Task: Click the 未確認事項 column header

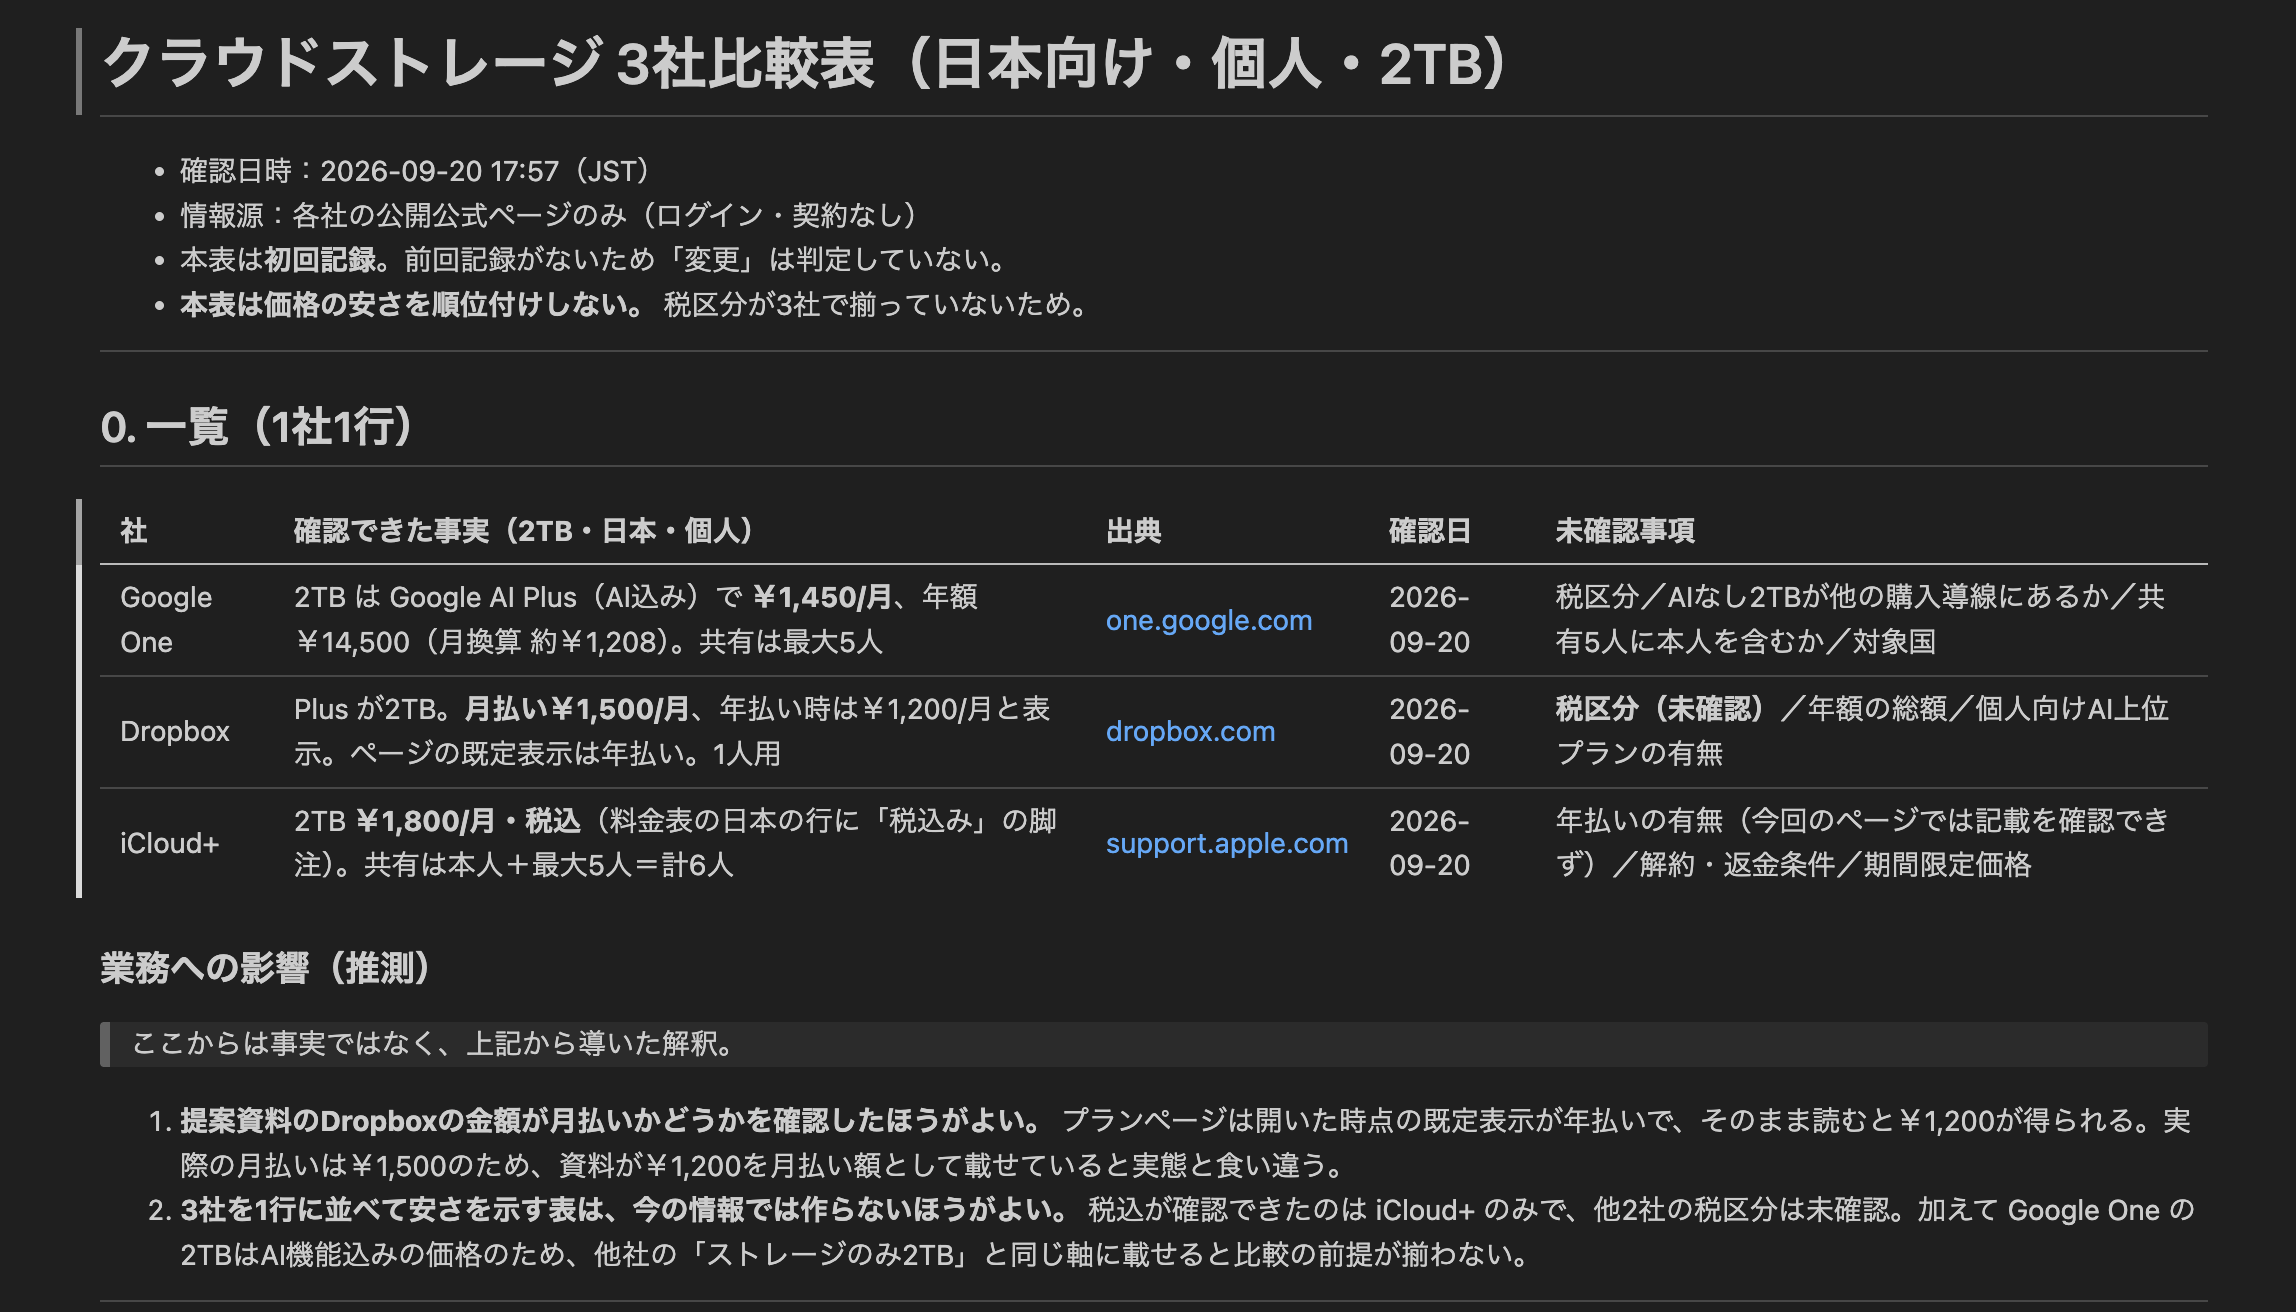Action: (x=1624, y=530)
